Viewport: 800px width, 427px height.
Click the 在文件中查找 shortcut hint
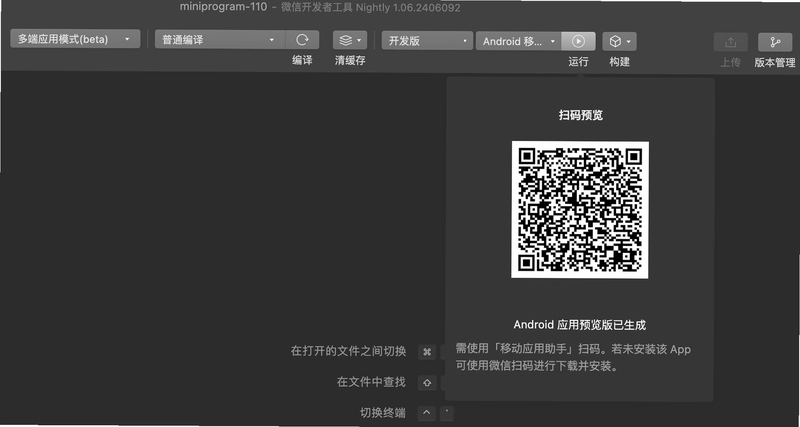tap(371, 382)
